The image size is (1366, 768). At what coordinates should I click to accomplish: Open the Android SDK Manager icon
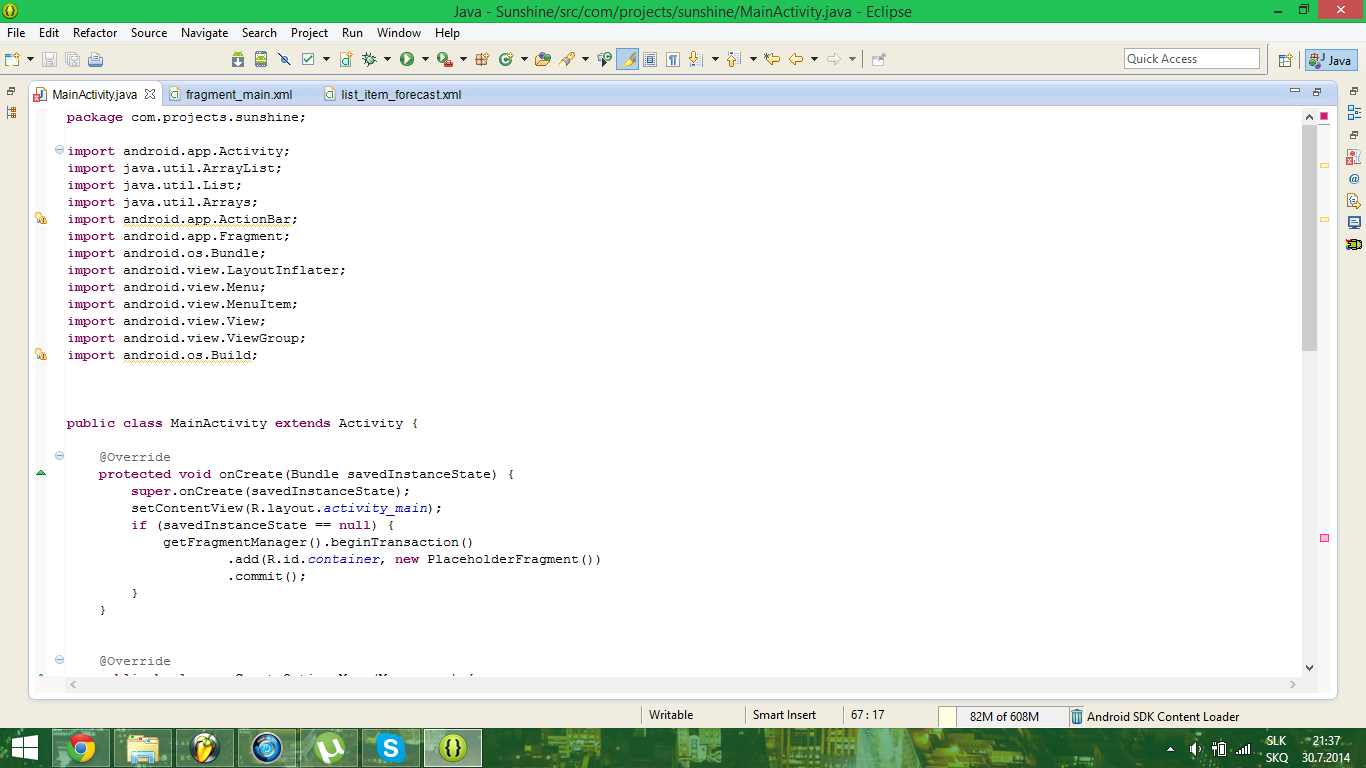click(238, 60)
